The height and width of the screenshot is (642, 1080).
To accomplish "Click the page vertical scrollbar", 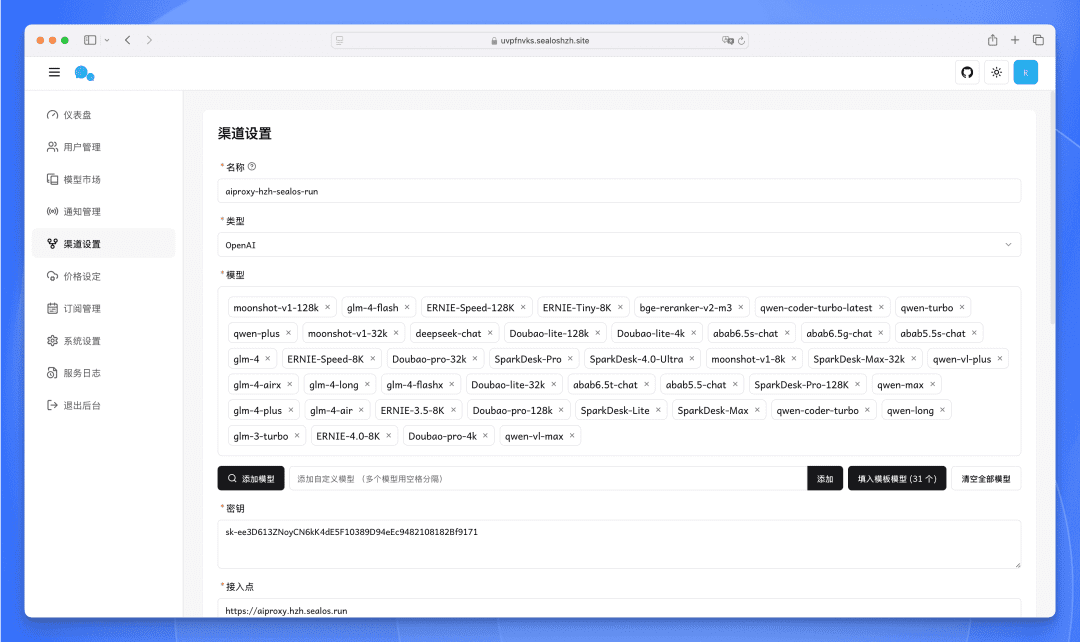I will click(x=1052, y=207).
